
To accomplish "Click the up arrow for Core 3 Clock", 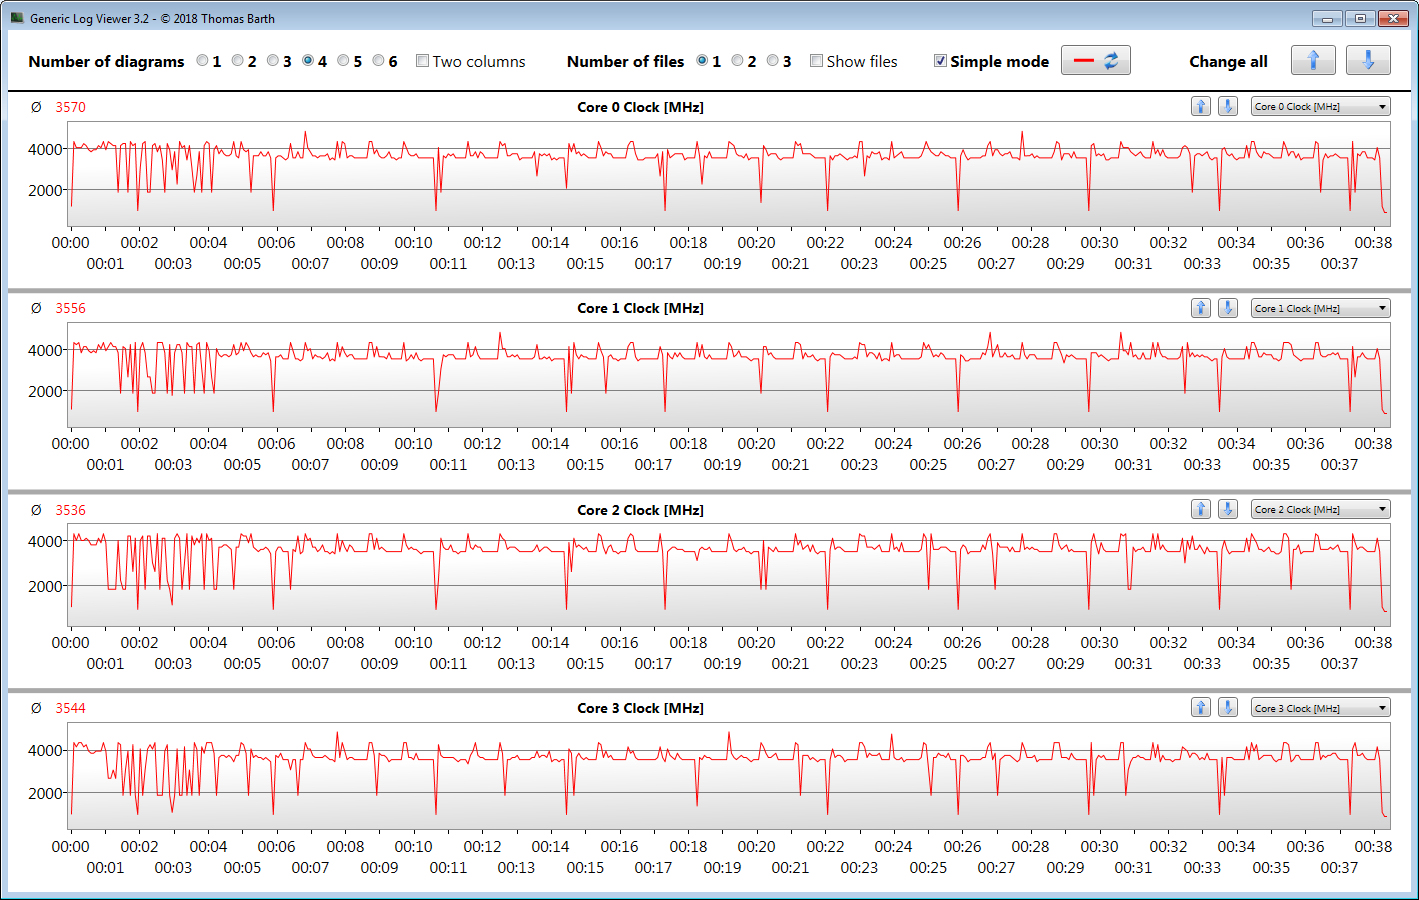I will pyautogui.click(x=1201, y=707).
